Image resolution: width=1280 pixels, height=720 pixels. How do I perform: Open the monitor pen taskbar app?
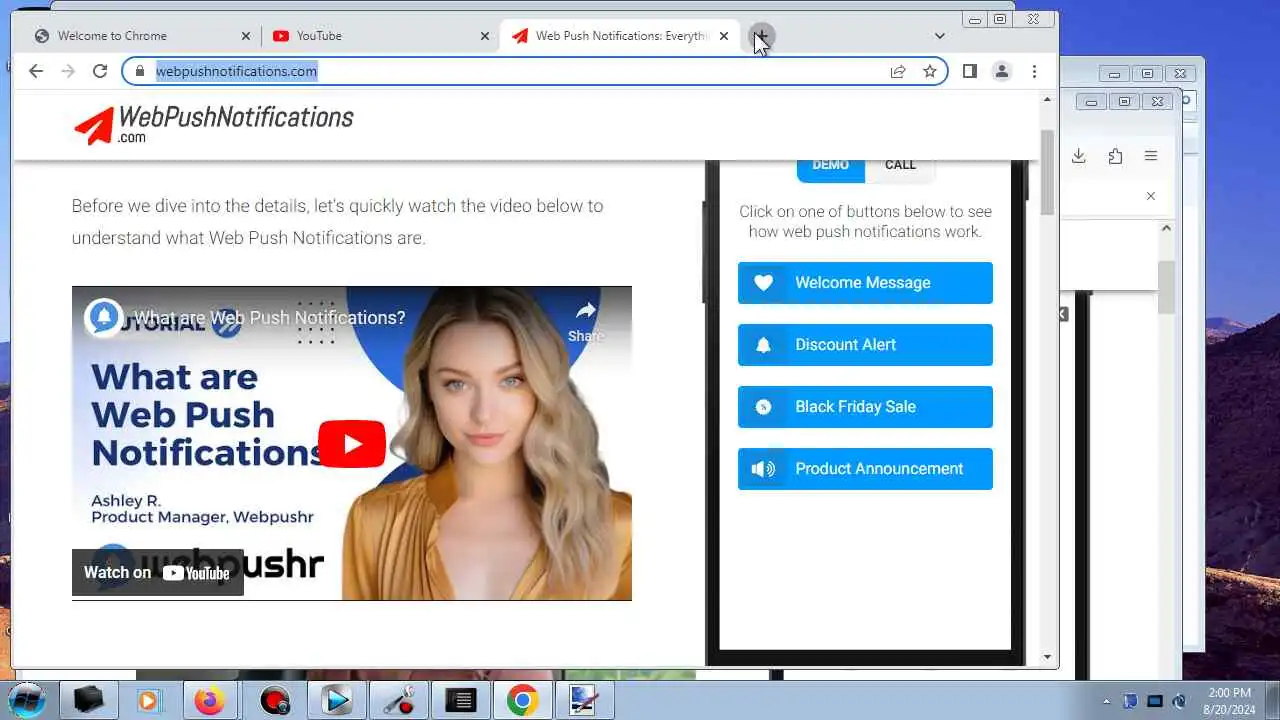click(x=584, y=701)
